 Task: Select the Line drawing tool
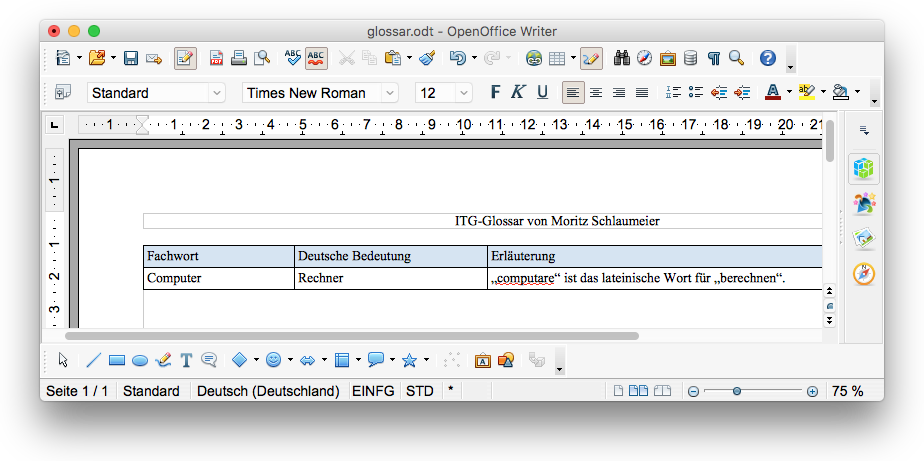[94, 360]
